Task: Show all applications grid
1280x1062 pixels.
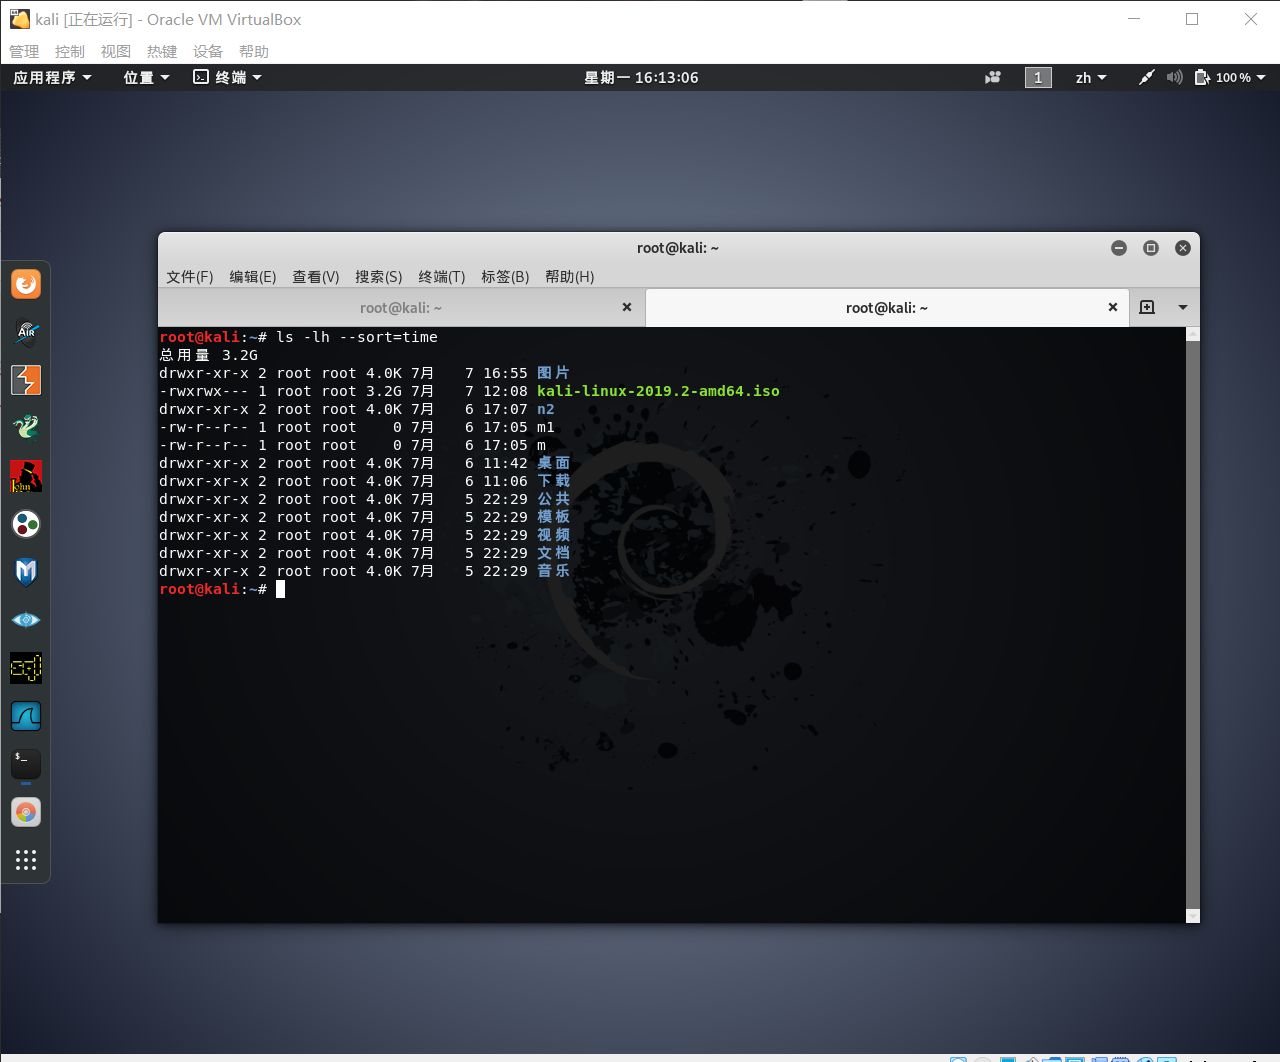Action: click(25, 859)
